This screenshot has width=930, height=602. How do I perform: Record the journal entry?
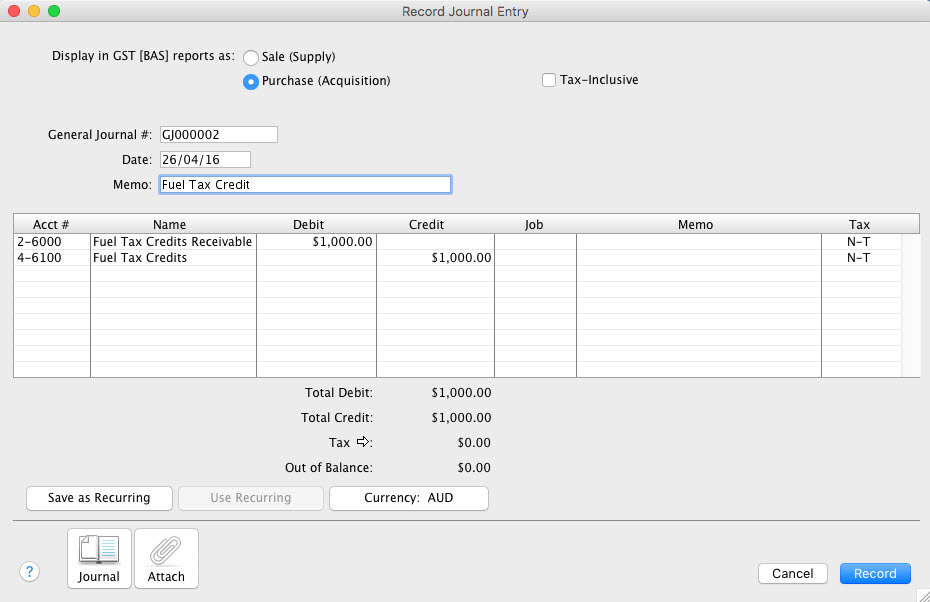point(874,573)
